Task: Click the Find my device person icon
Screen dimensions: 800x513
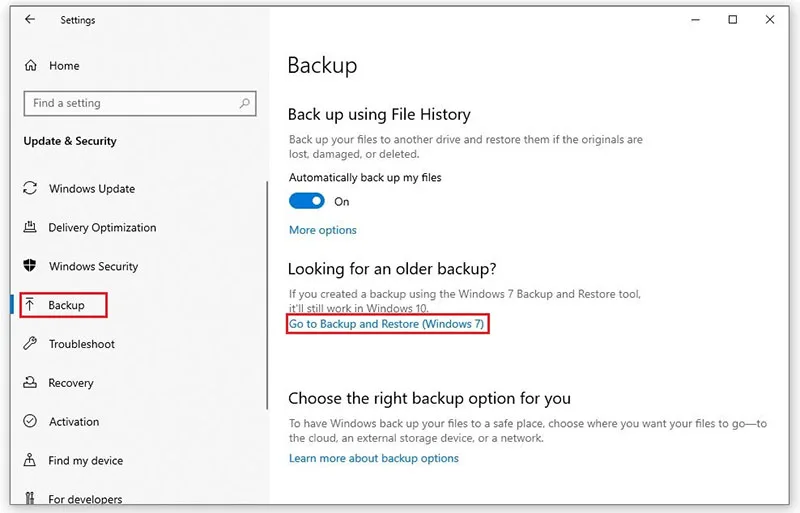Action: [30, 460]
